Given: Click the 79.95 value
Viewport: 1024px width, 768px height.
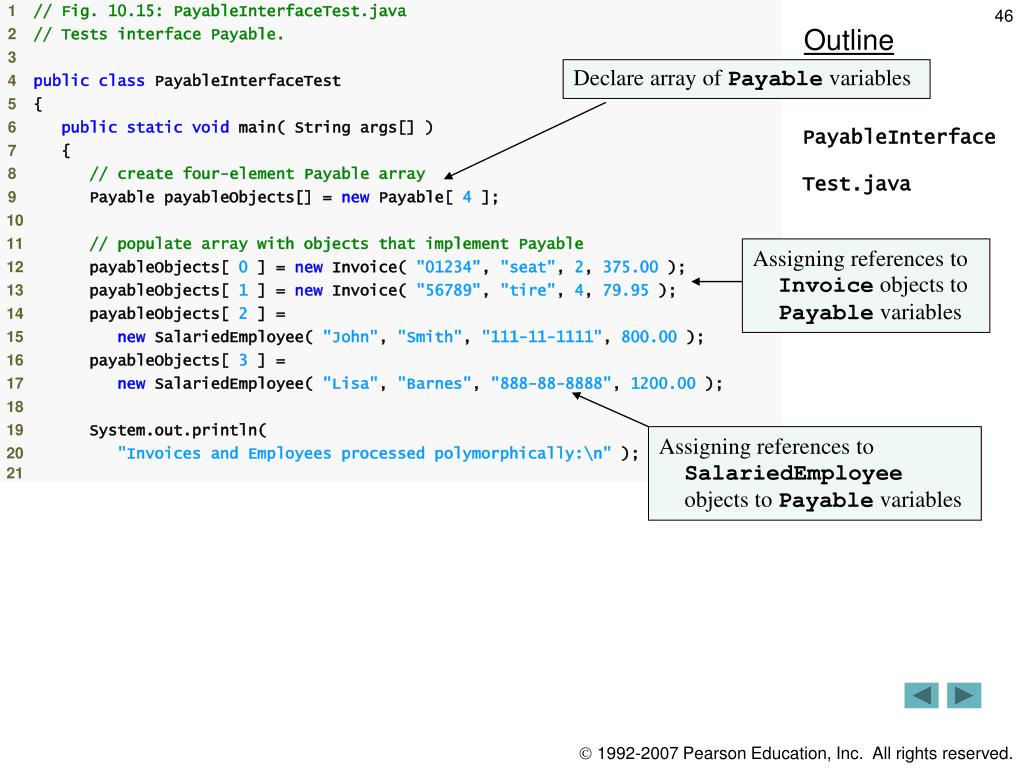Looking at the screenshot, I should 626,290.
